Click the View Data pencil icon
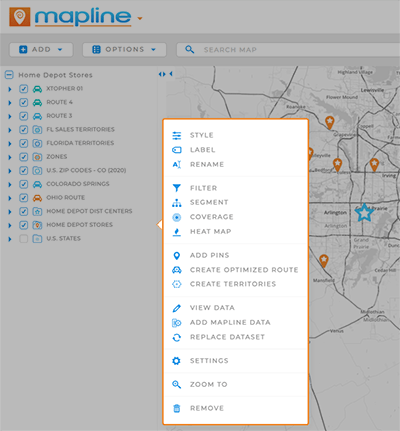Image resolution: width=400 pixels, height=431 pixels. (x=177, y=308)
